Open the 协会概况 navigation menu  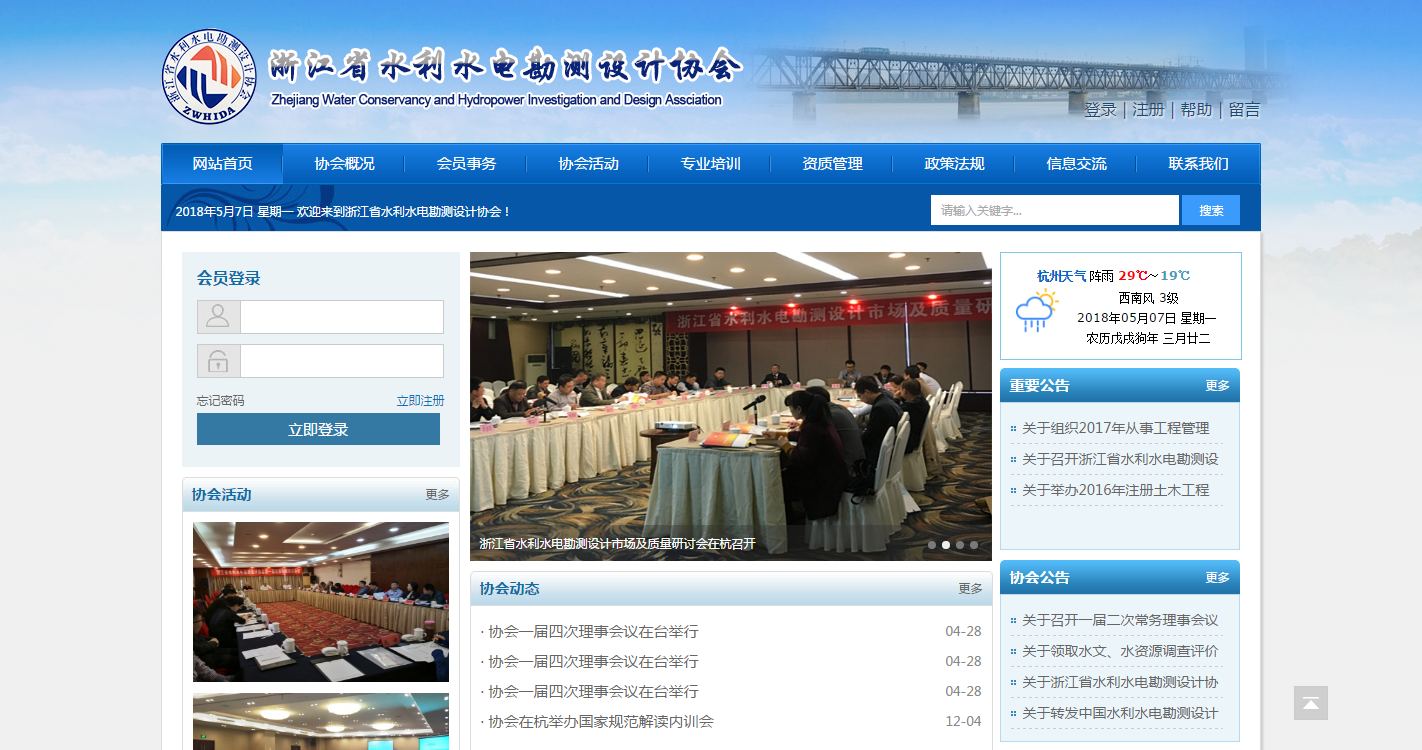pos(344,164)
